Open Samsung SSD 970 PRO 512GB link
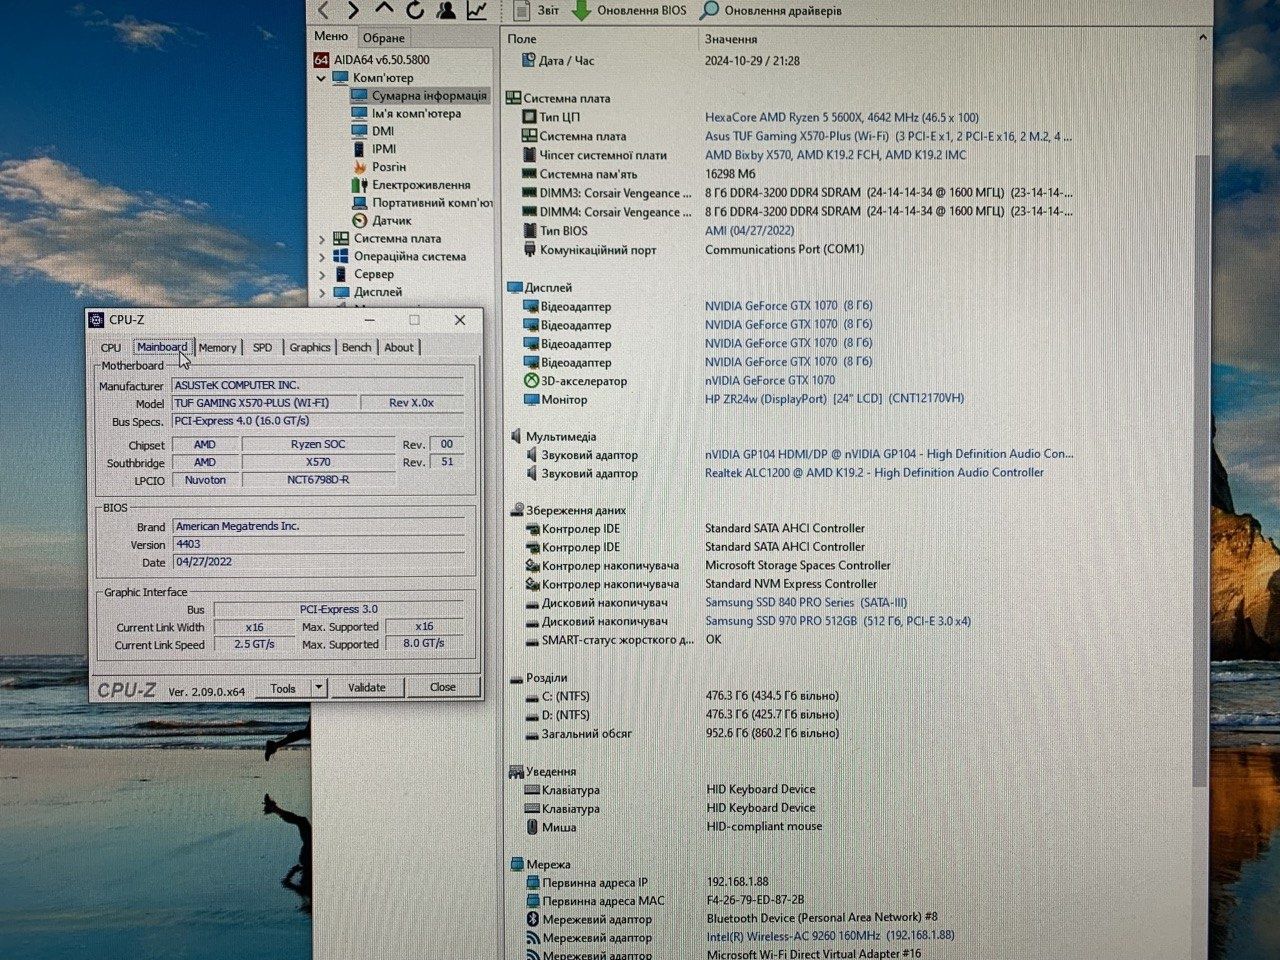This screenshot has height=960, width=1280. 838,621
